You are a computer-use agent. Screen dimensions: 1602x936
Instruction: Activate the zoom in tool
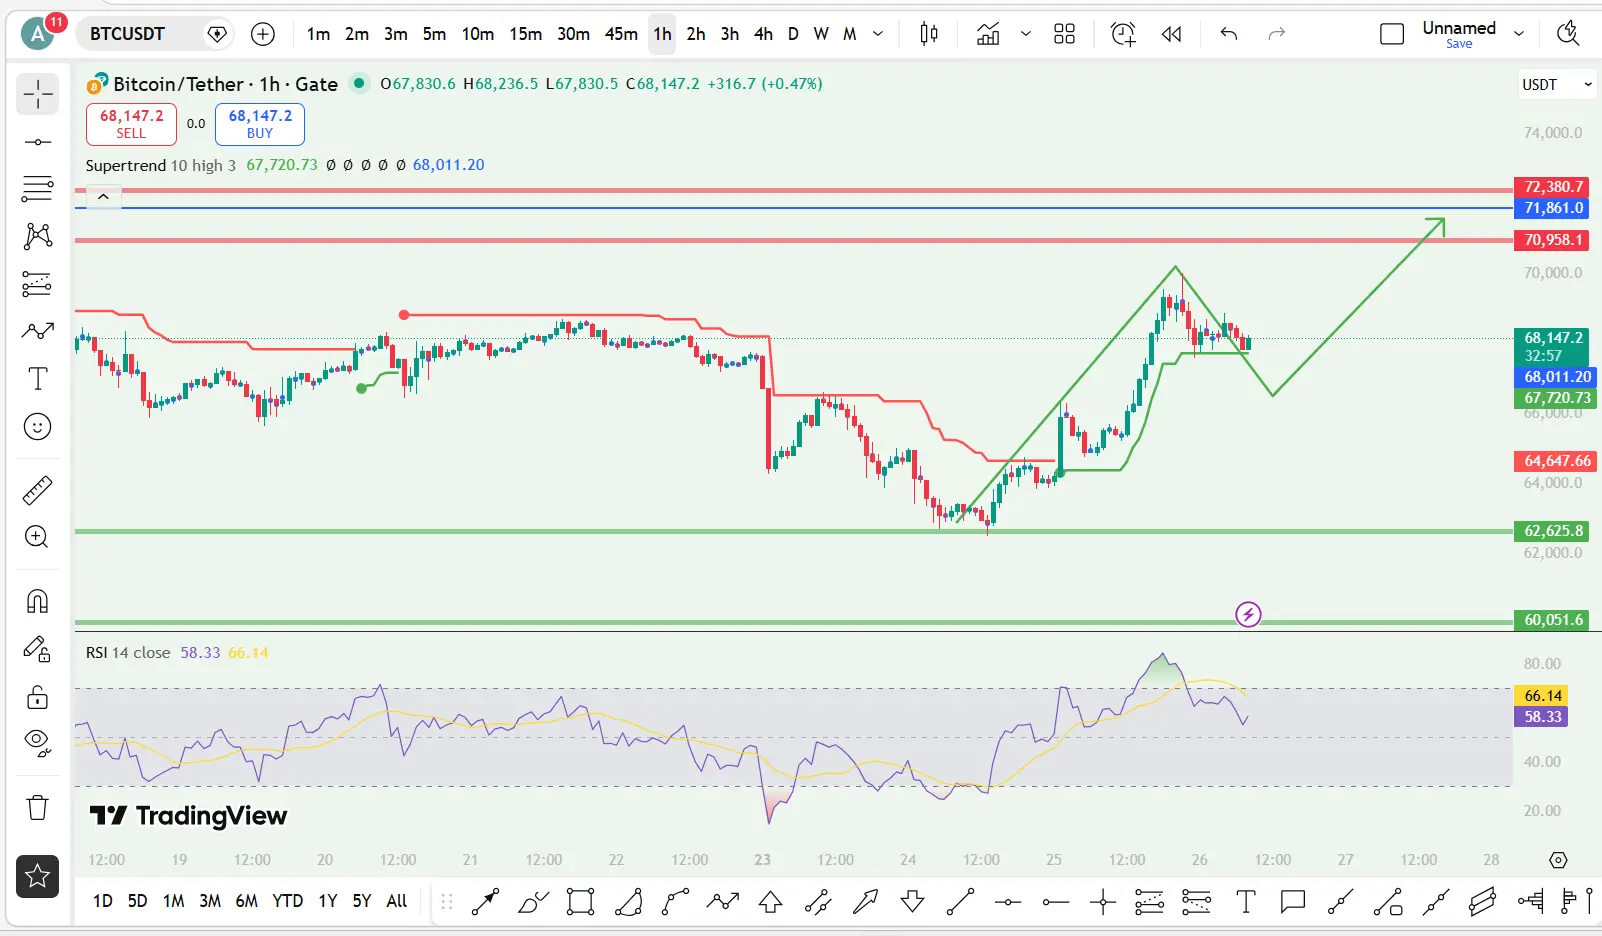[x=38, y=537]
